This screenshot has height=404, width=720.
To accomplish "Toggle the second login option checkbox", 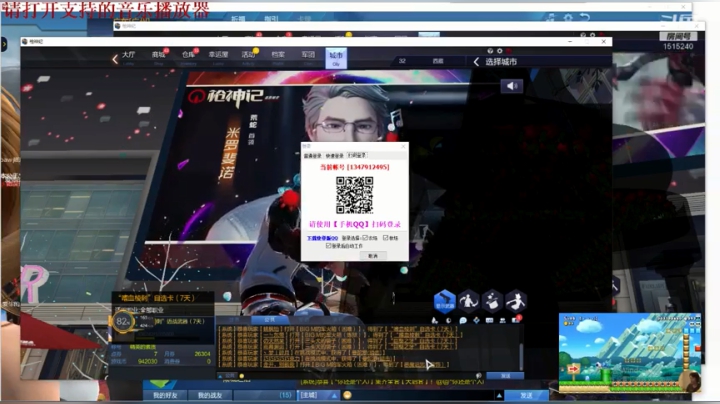I will click(386, 238).
